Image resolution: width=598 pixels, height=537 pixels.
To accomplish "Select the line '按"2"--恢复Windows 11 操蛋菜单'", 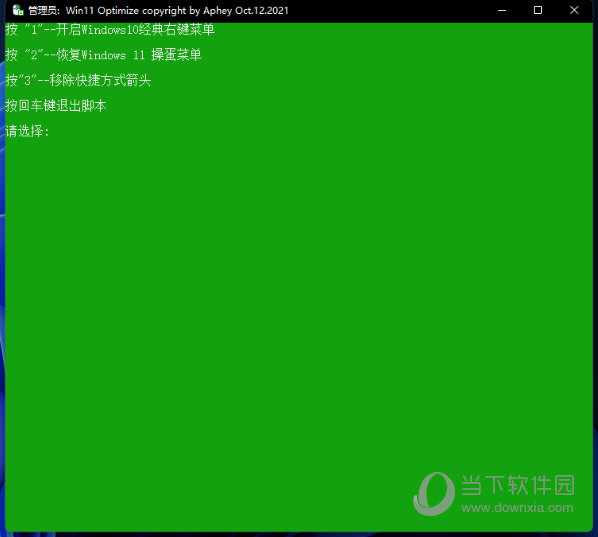I will pos(103,55).
